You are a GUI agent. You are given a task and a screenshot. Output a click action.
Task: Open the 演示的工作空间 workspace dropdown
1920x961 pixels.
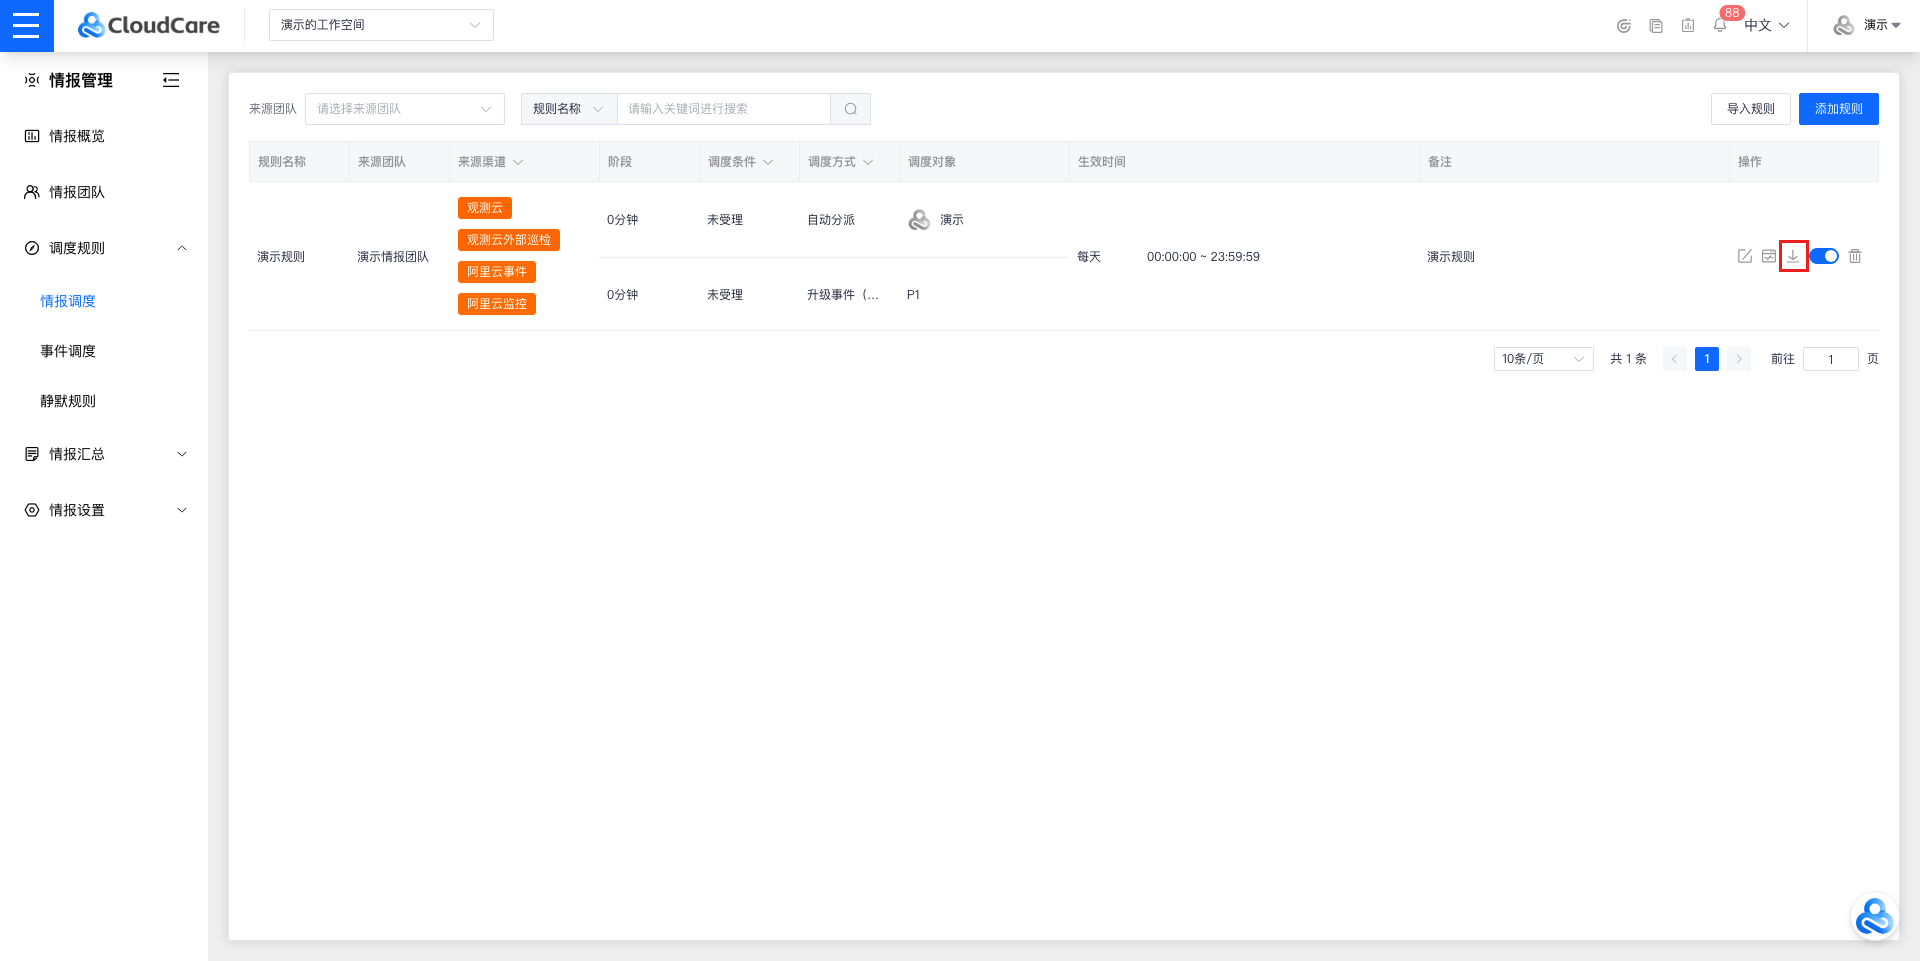[380, 25]
